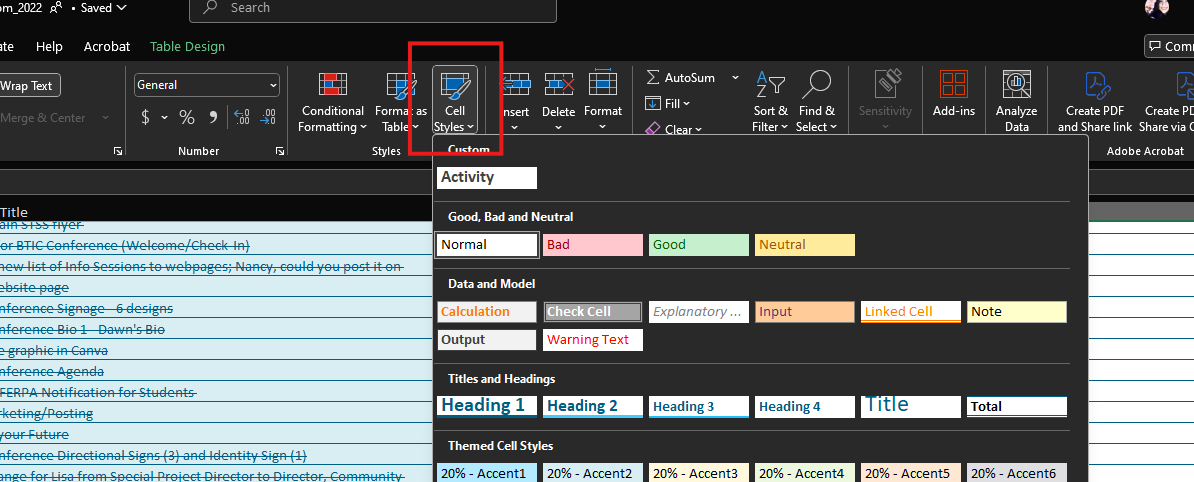Open the number format General dropdown
The width and height of the screenshot is (1194, 482).
207,85
